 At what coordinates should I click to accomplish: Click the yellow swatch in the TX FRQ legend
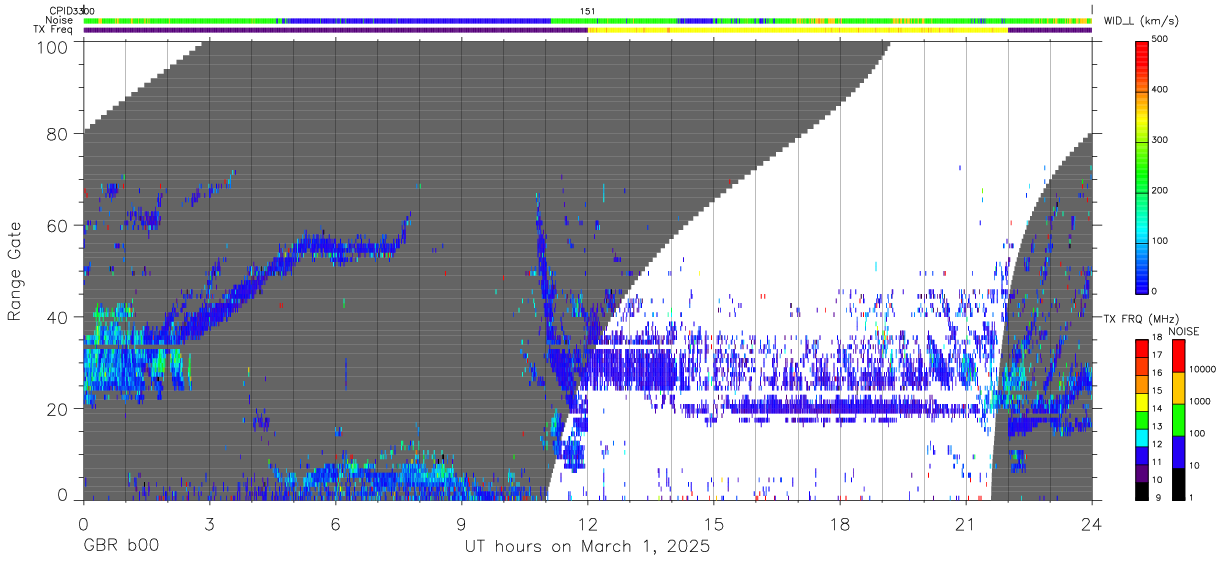1142,402
